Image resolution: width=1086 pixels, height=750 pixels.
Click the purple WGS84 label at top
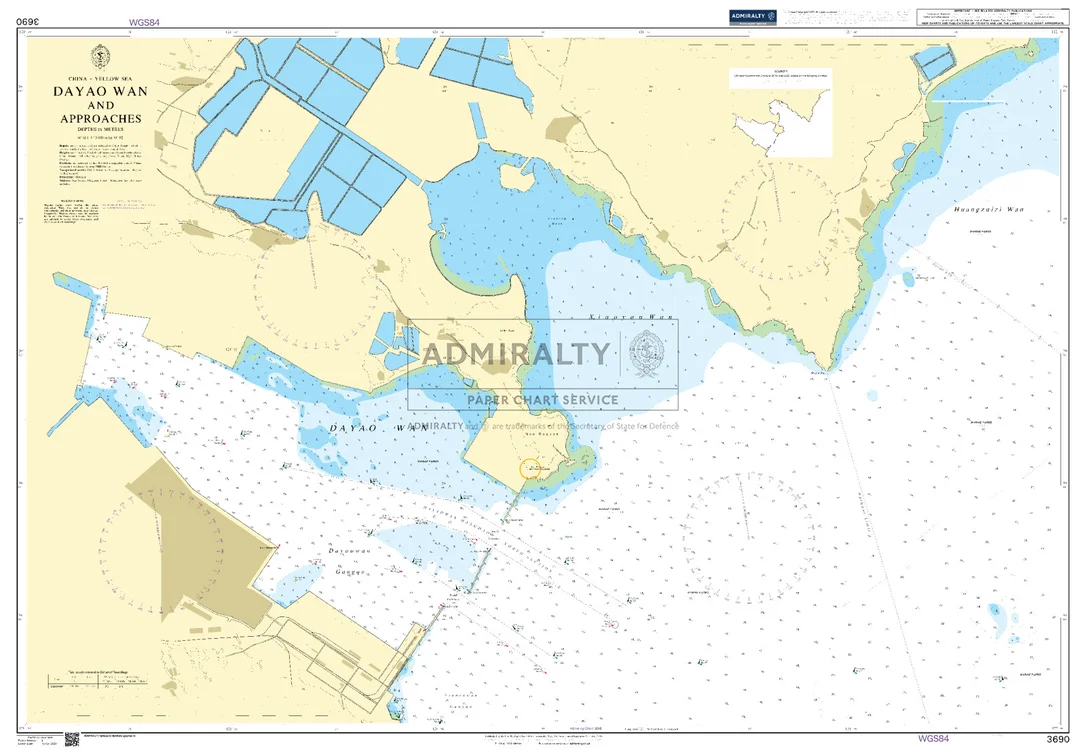click(144, 22)
